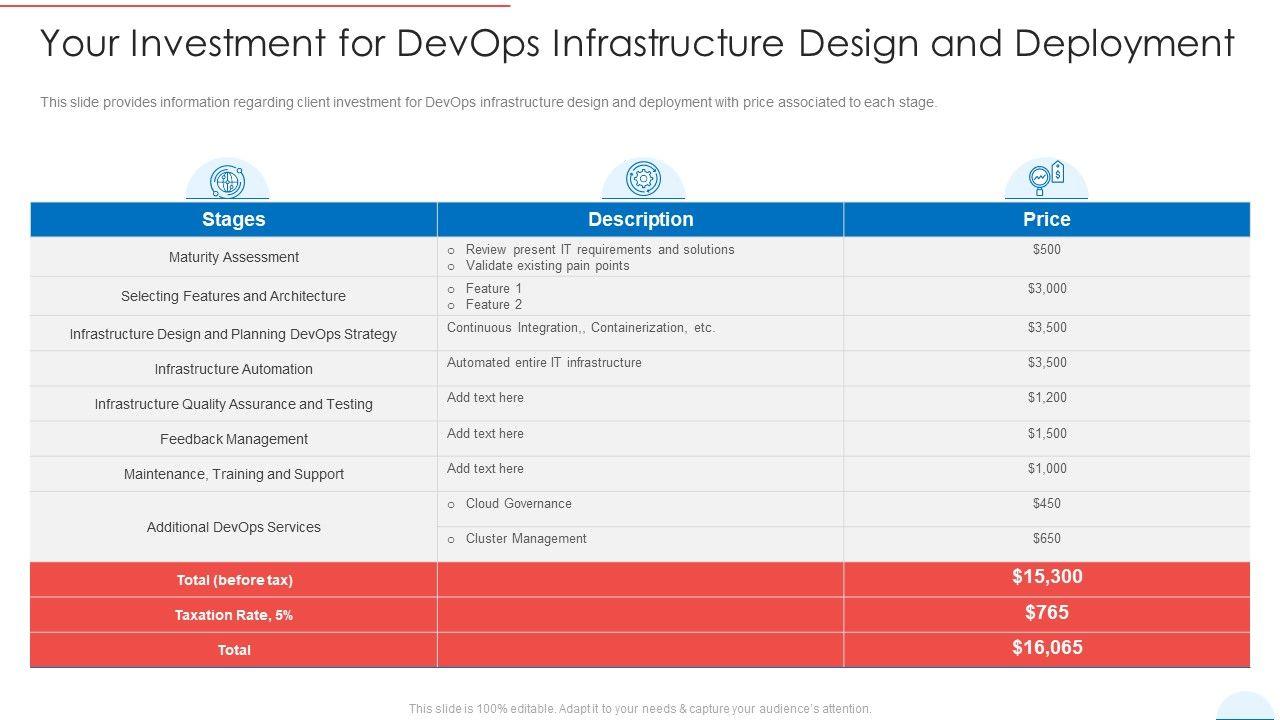This screenshot has width=1280, height=720.
Task: Select the Maturity Assessment stage cell
Action: click(x=233, y=257)
